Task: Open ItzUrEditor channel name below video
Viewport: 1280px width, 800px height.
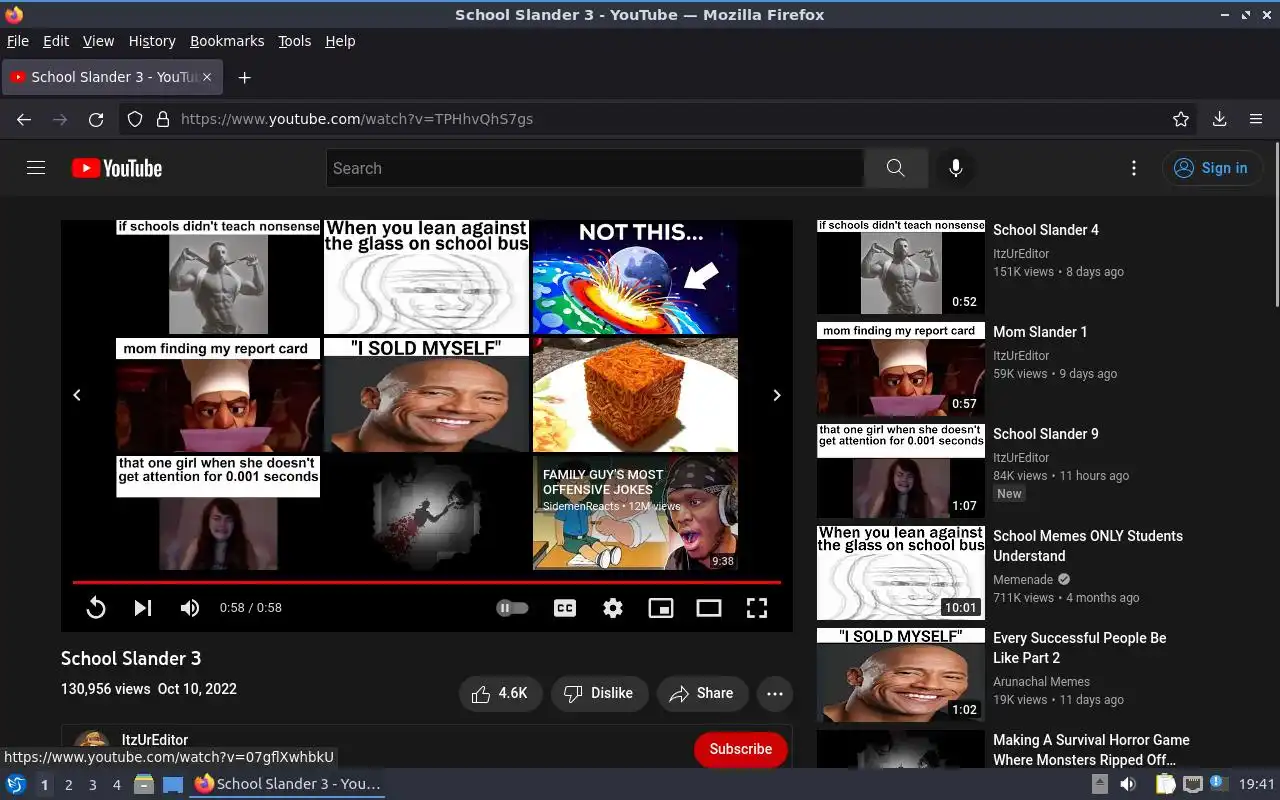Action: 155,740
